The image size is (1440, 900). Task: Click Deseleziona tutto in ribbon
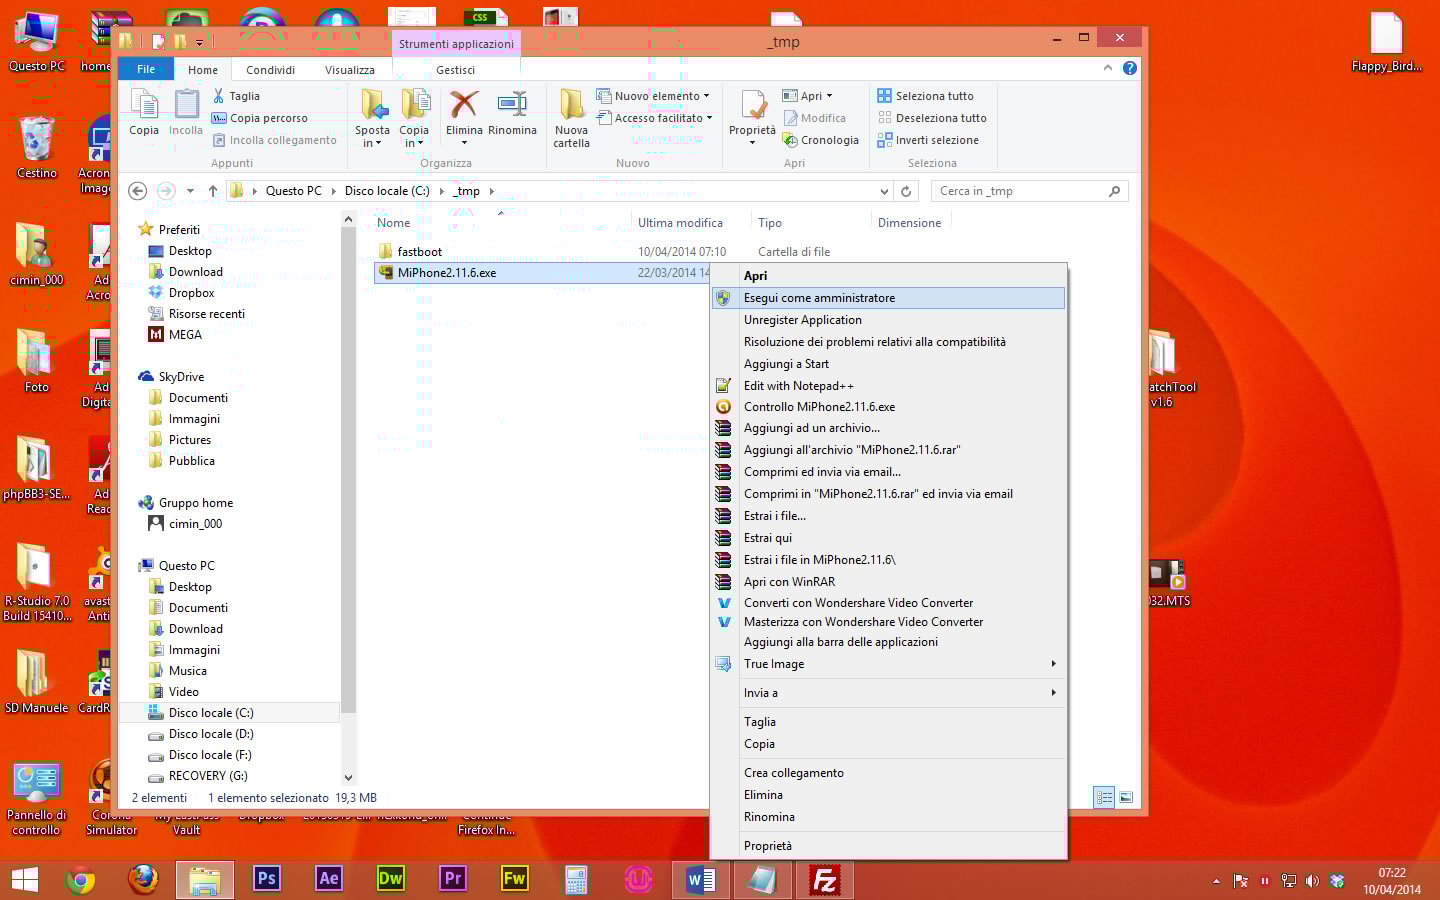[932, 118]
